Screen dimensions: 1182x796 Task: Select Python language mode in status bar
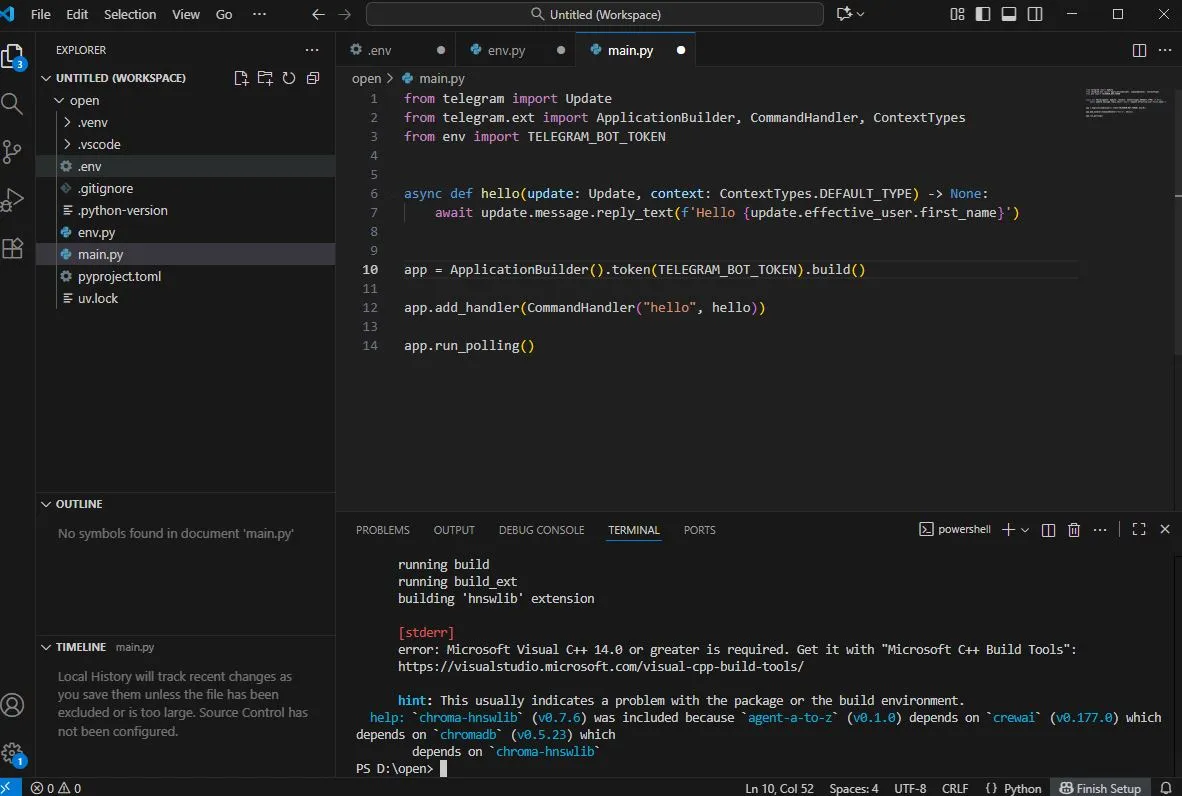1013,788
